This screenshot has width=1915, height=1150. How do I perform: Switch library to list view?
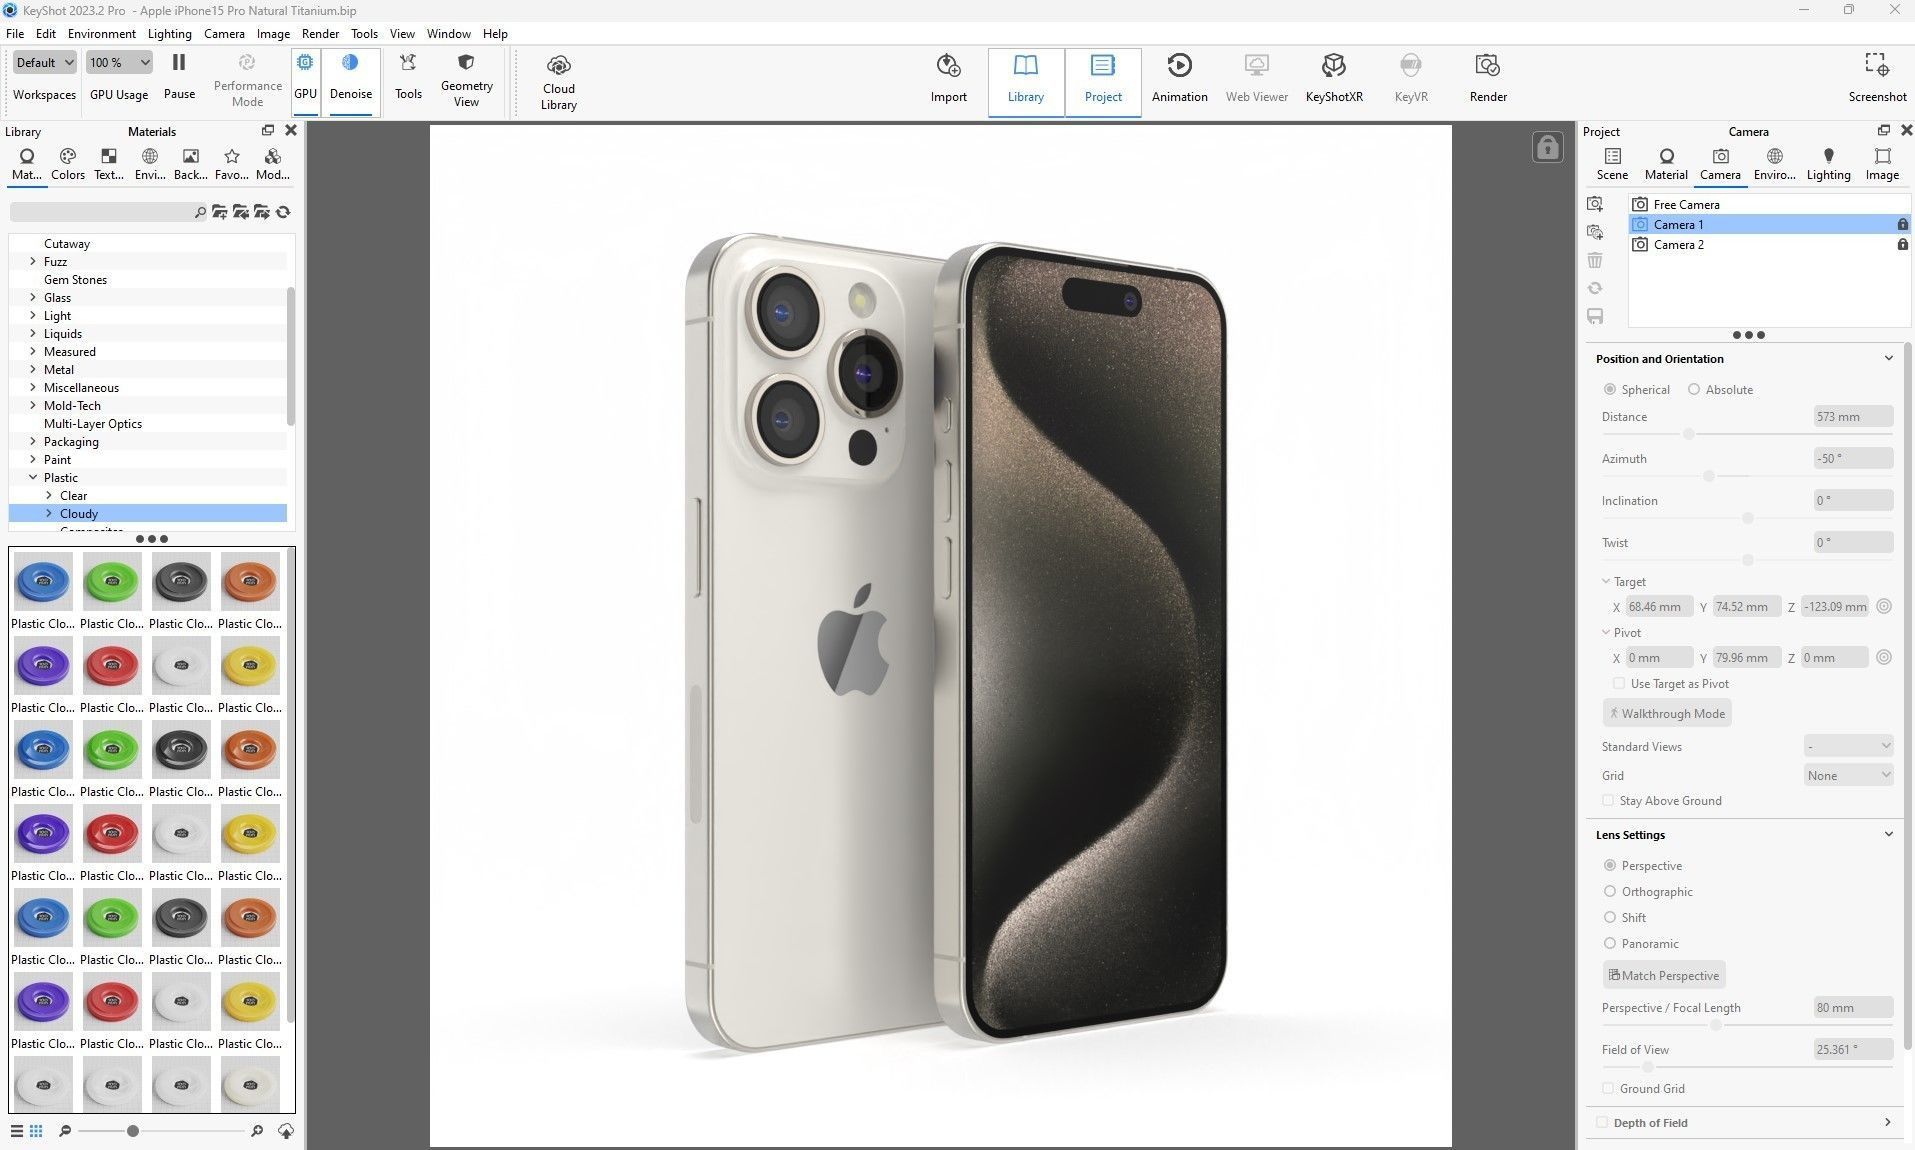(x=17, y=1131)
